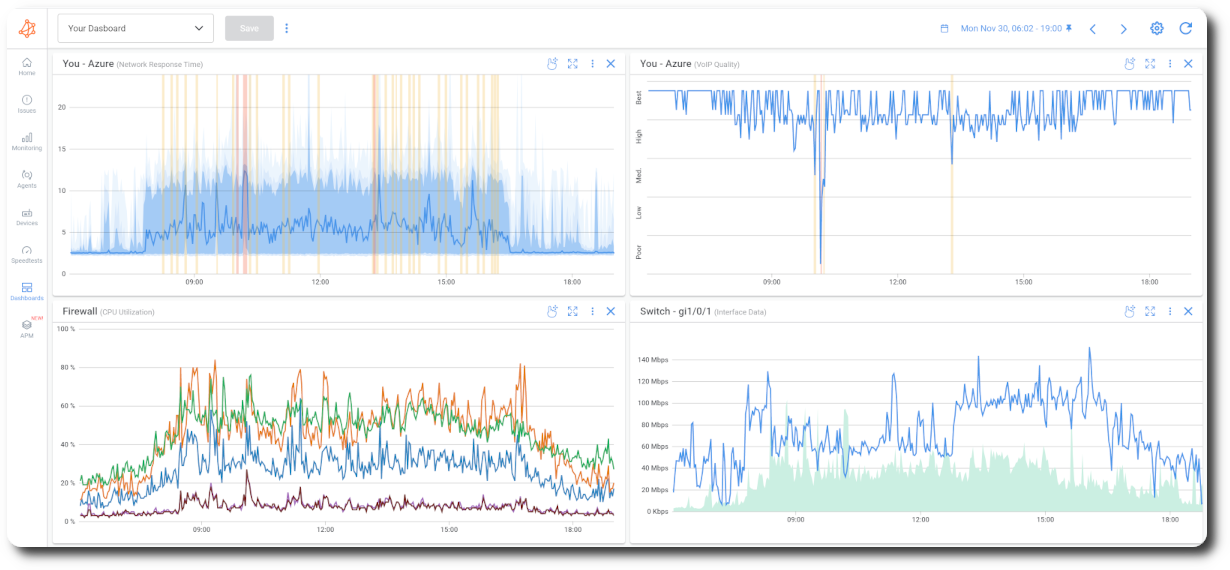The height and width of the screenshot is (570, 1230).
Task: Click the Poor label on VoIP chart
Action: coord(639,251)
